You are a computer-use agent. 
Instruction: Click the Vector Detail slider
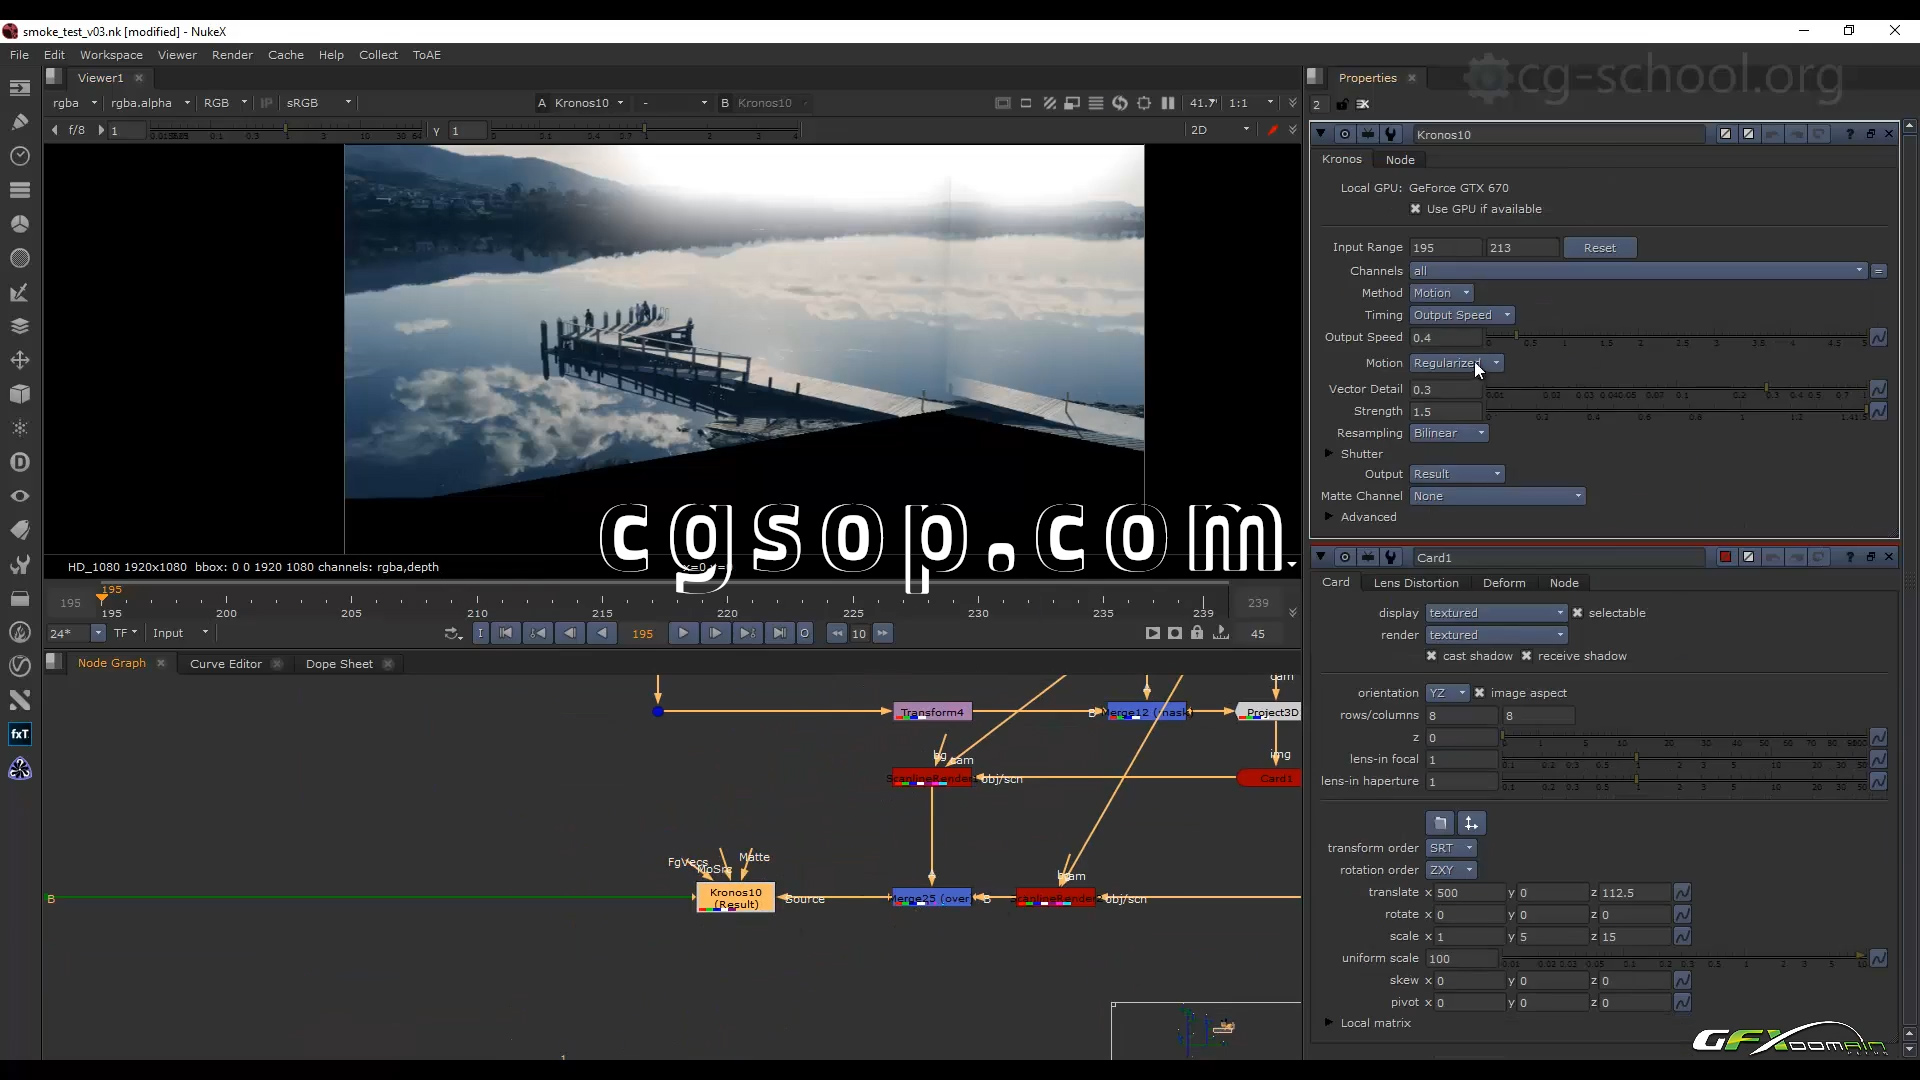click(1675, 389)
